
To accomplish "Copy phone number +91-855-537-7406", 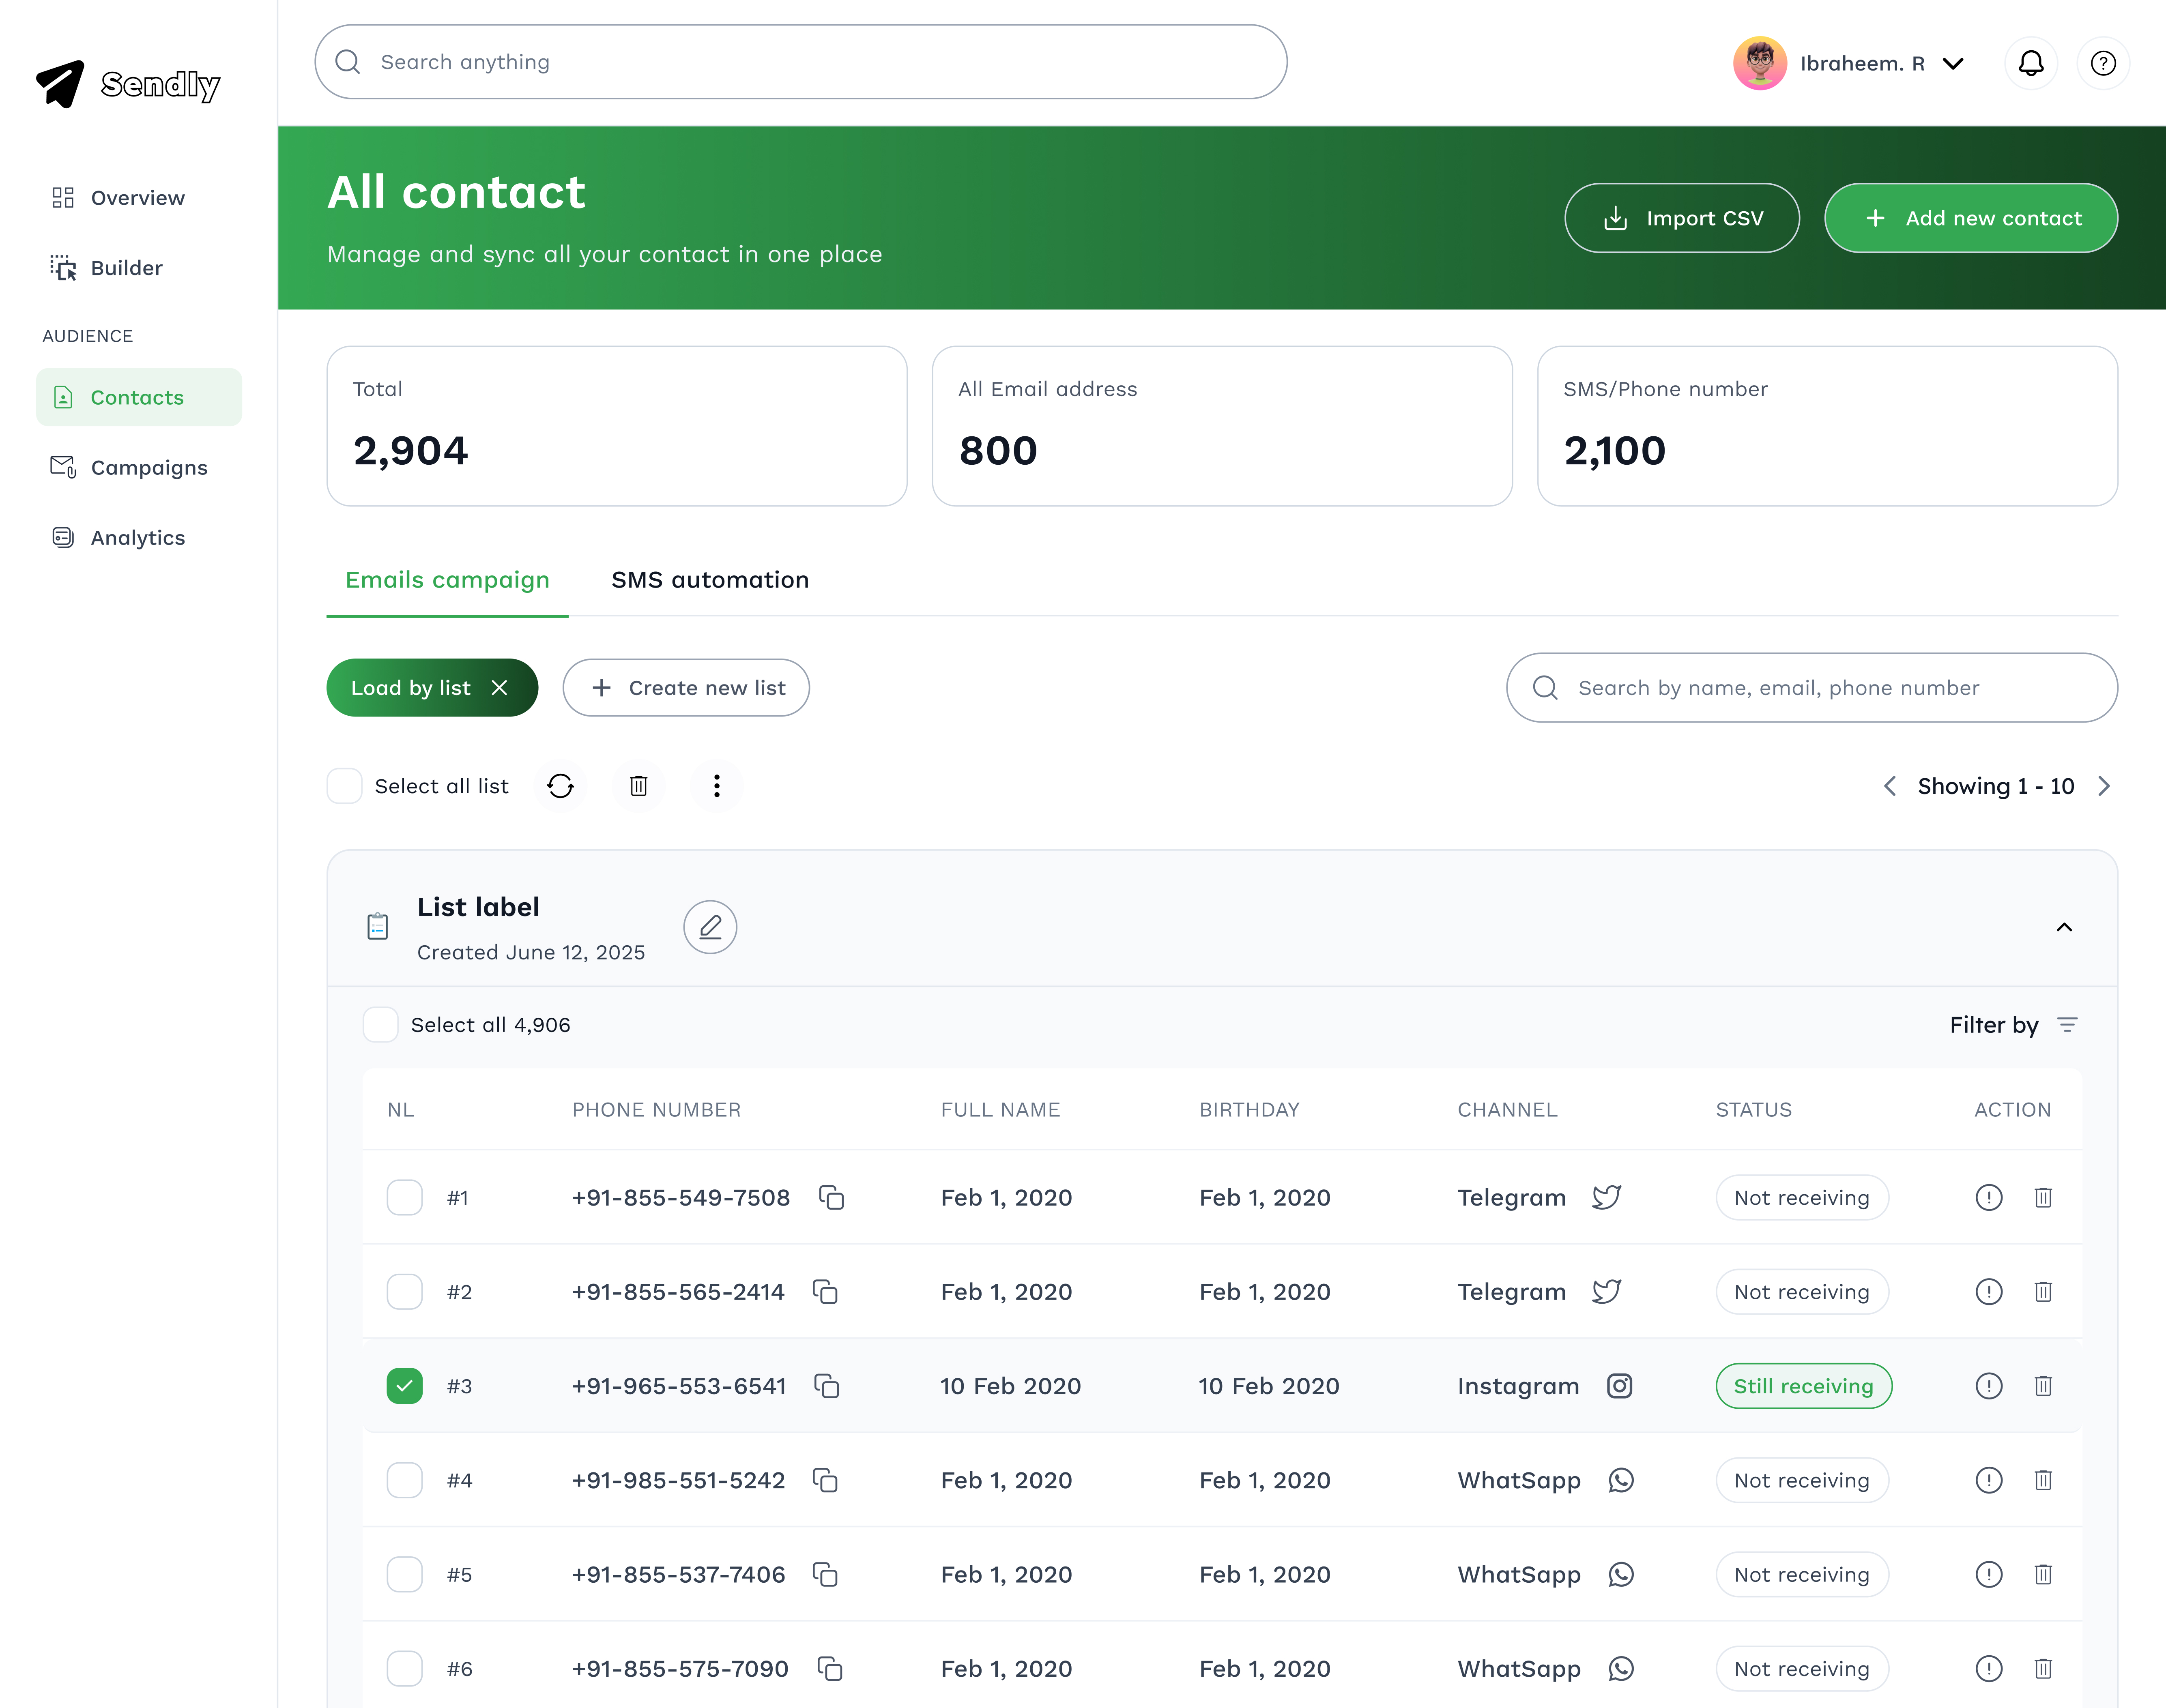I will 825,1574.
